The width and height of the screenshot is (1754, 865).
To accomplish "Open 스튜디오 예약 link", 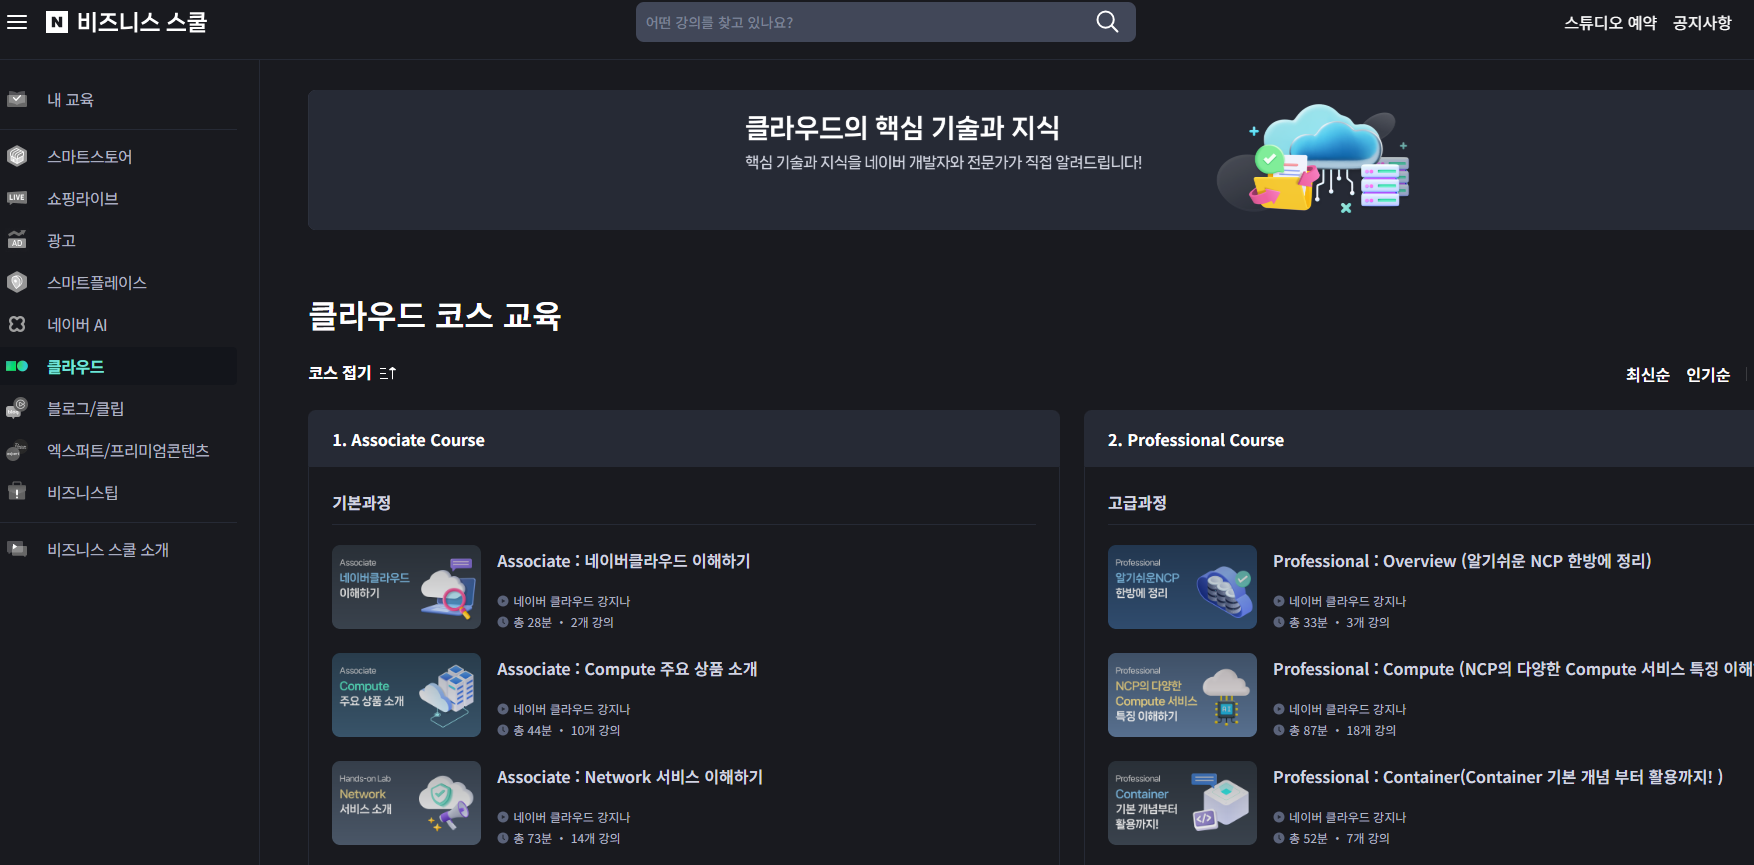I will click(x=1610, y=23).
